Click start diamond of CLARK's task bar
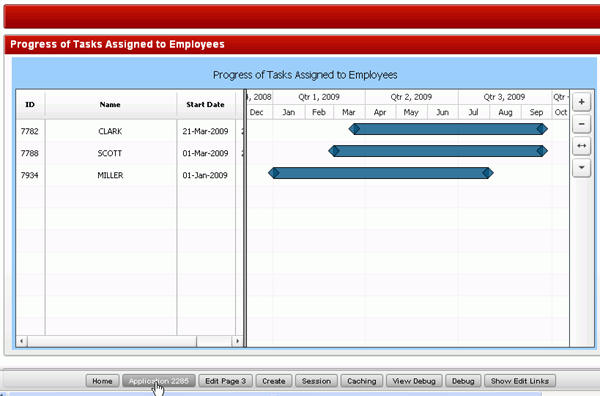This screenshot has width=600, height=396. click(x=354, y=129)
